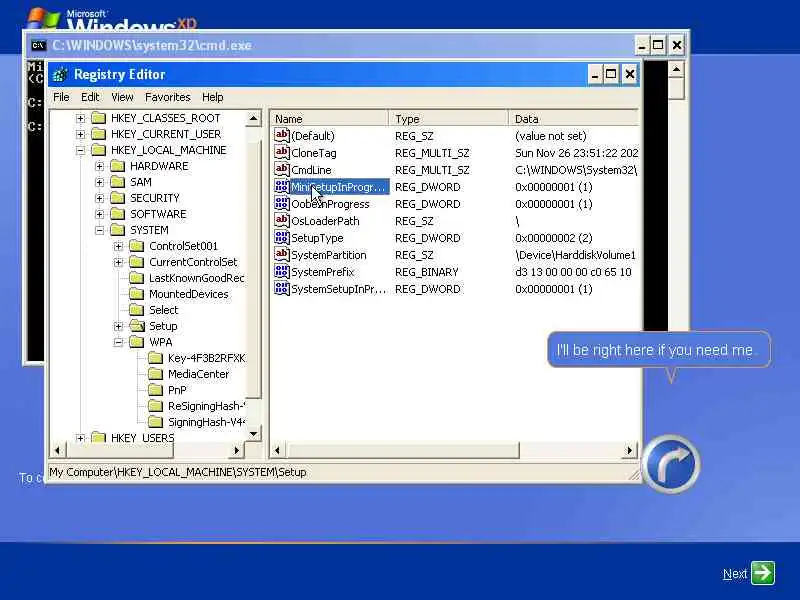This screenshot has width=800, height=600.
Task: Expand the HARDWARE key
Action: pyautogui.click(x=99, y=166)
